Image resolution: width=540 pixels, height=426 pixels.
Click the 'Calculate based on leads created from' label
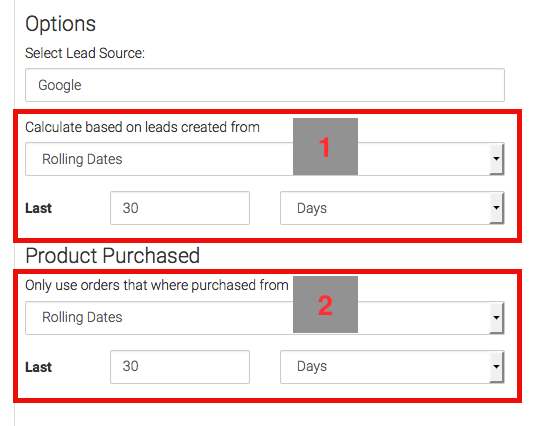pos(142,127)
